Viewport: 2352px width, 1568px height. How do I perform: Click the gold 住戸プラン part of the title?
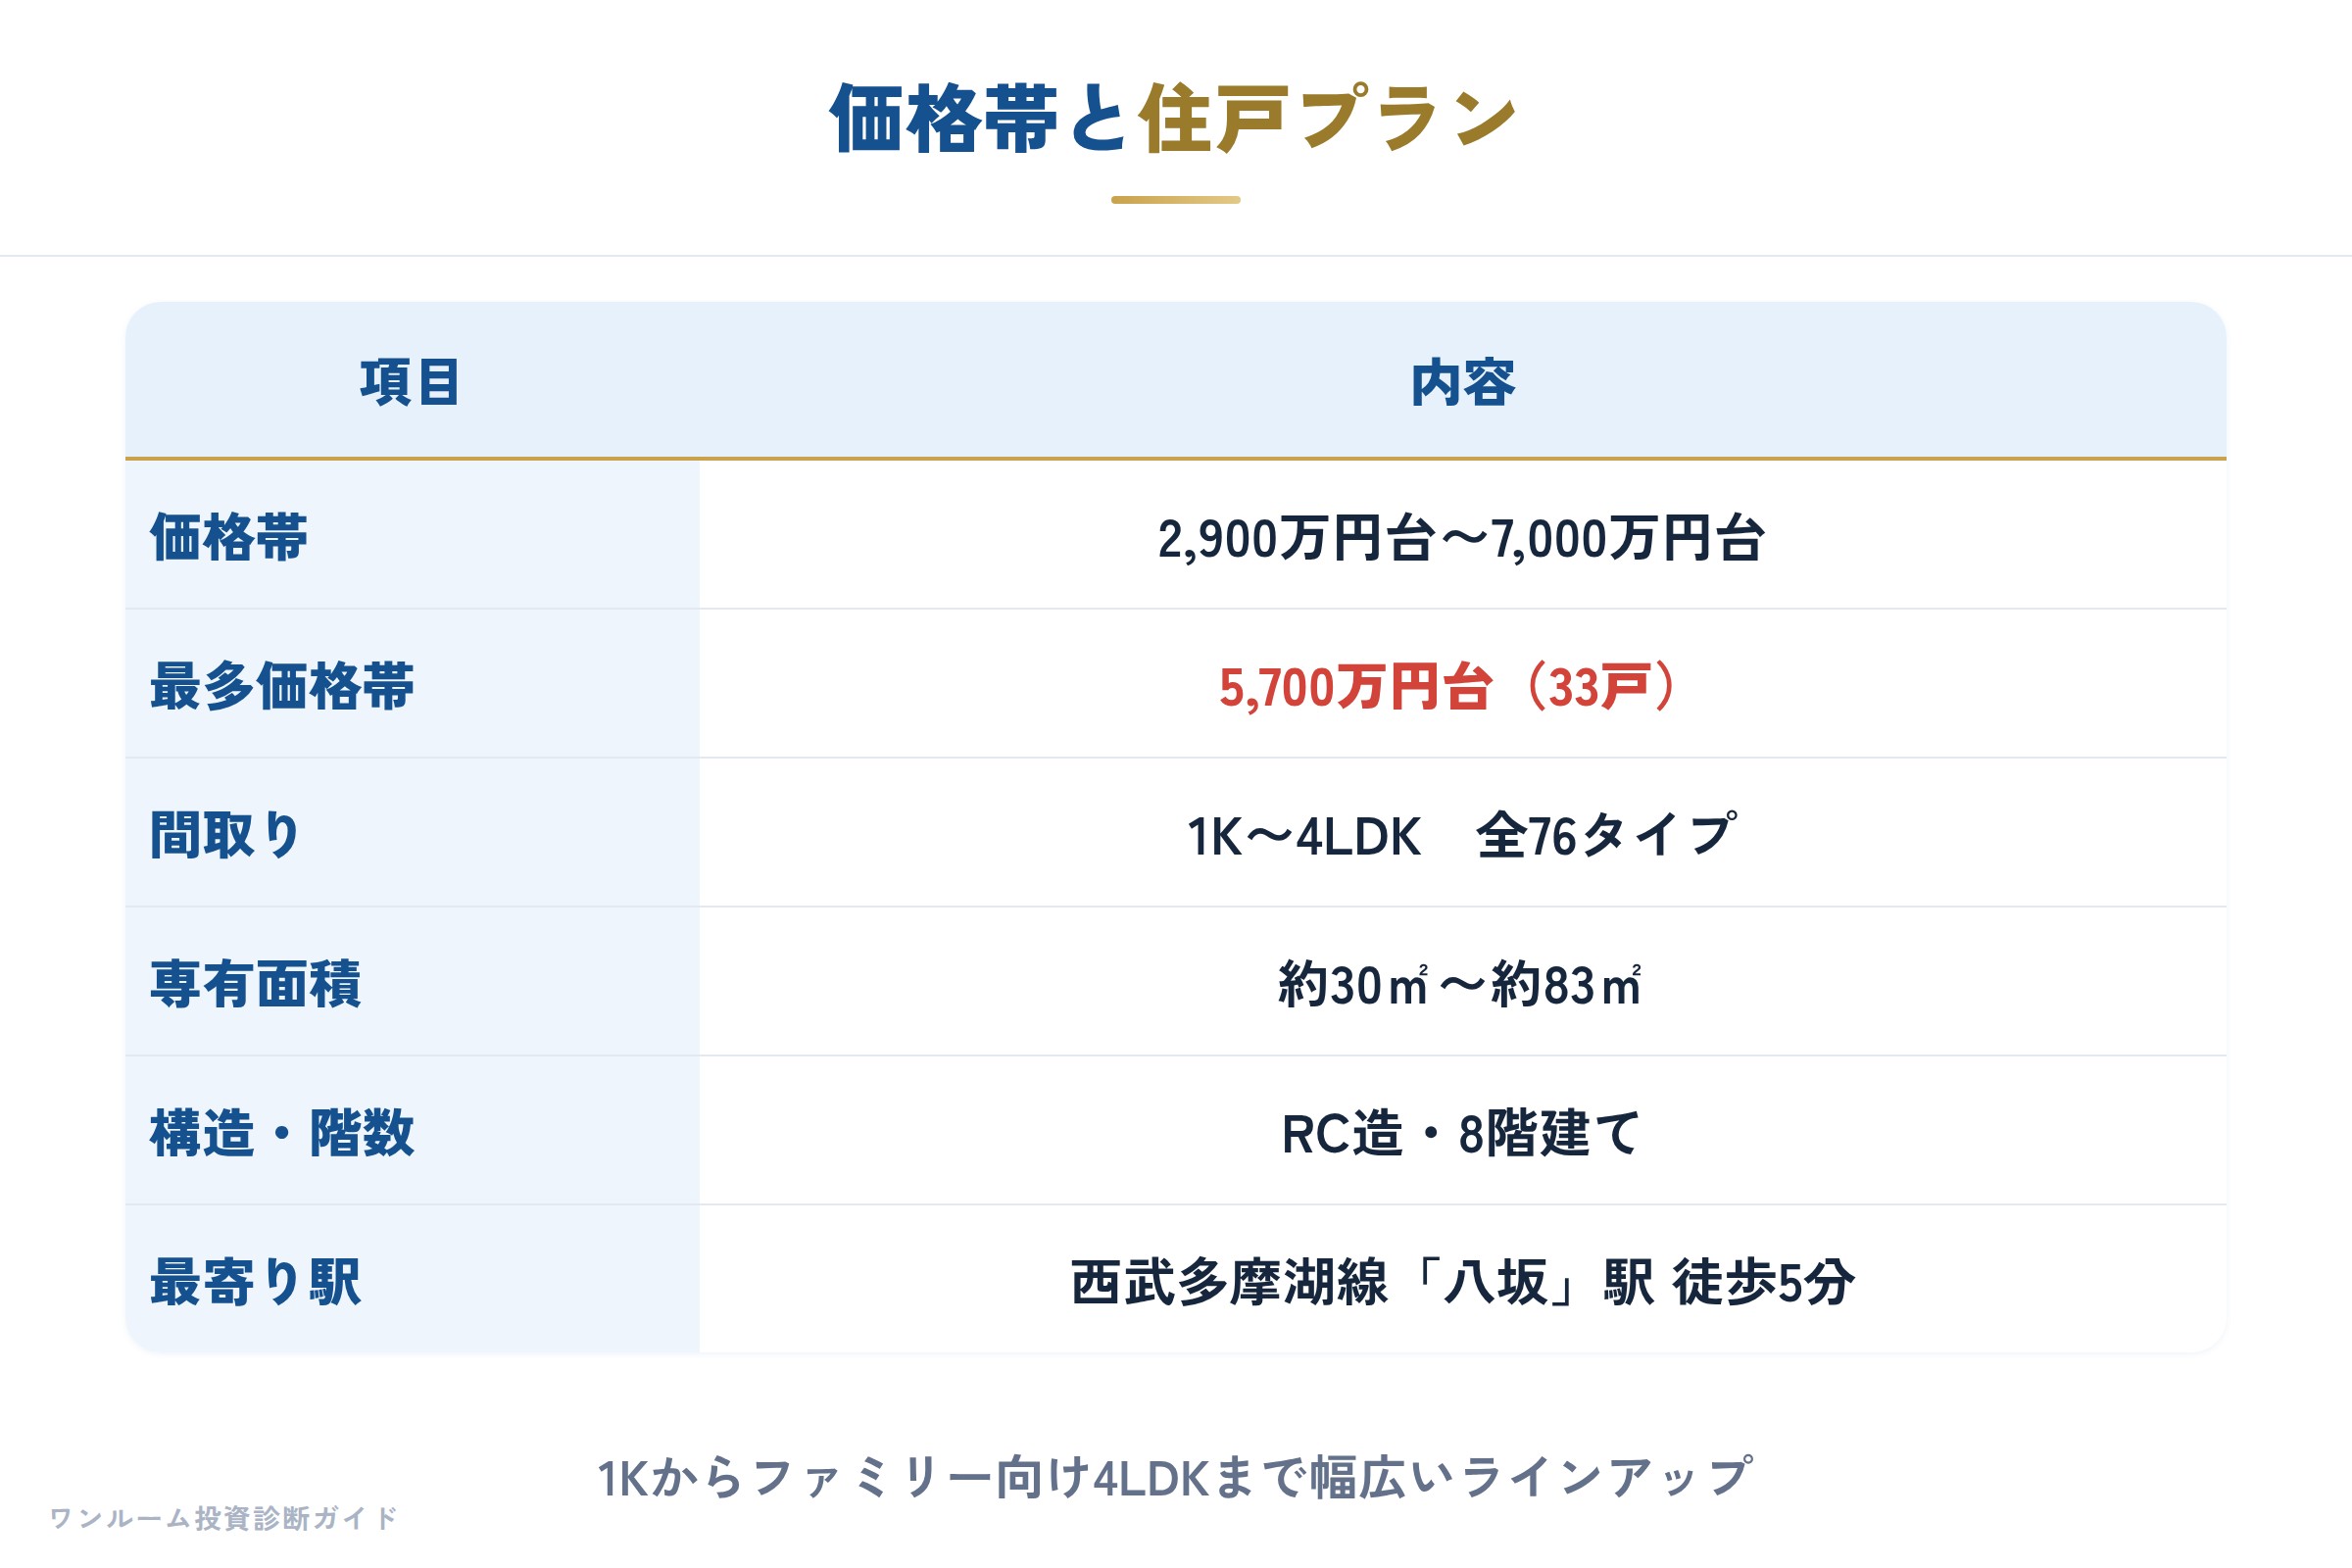point(1329,119)
